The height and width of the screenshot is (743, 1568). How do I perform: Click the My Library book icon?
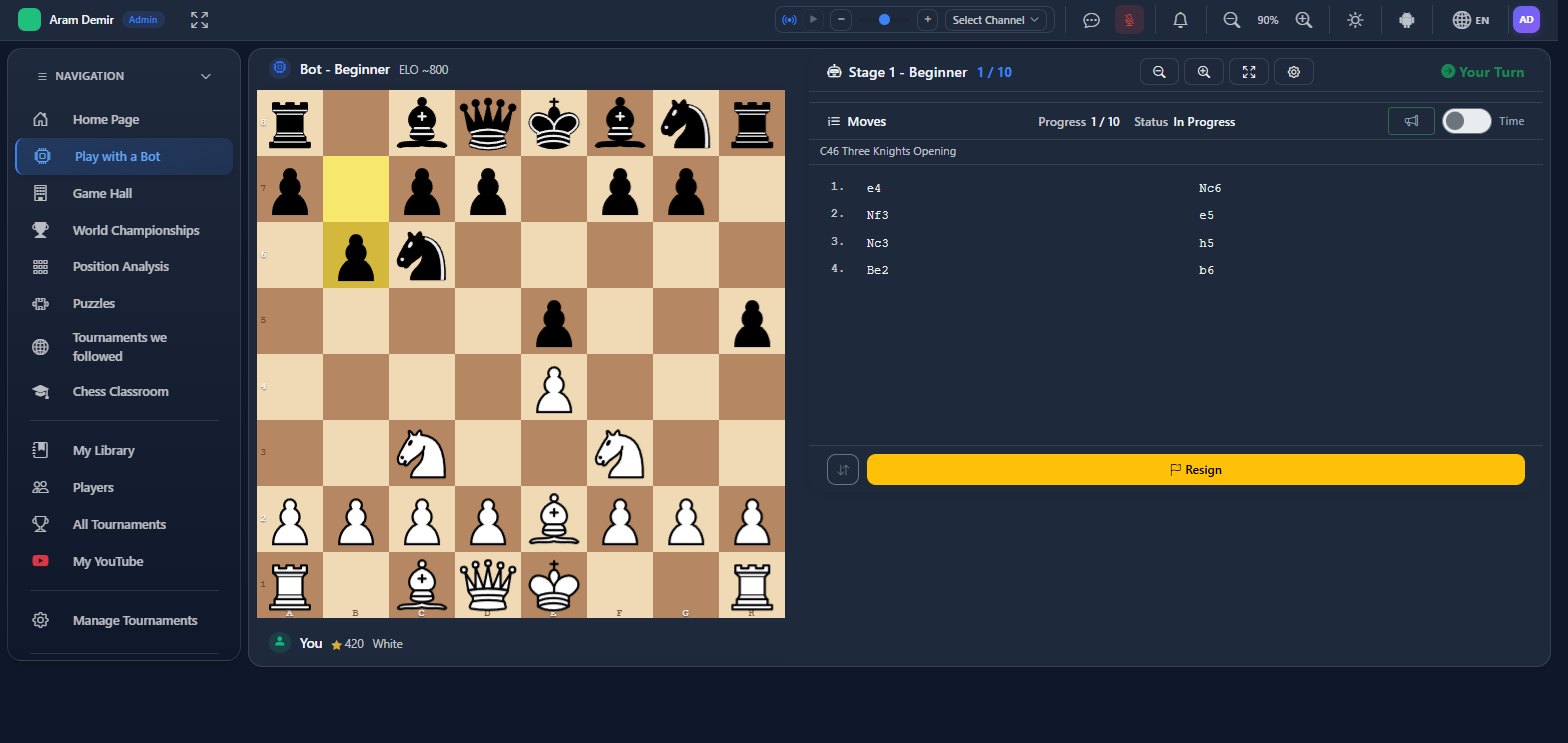(41, 451)
